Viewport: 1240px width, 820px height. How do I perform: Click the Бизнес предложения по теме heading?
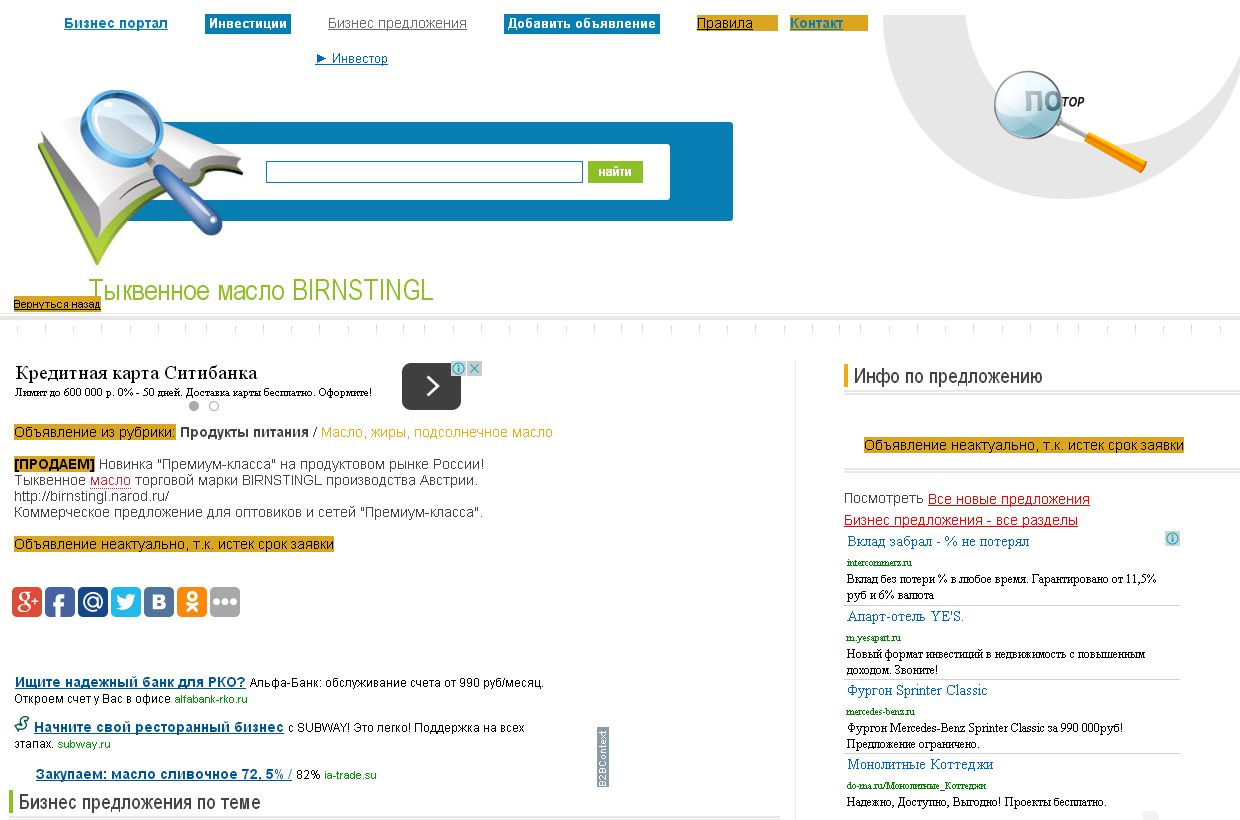[x=140, y=802]
